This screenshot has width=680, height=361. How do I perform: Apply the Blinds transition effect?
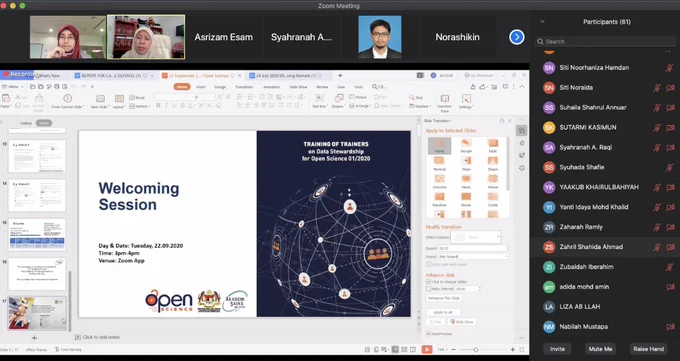click(466, 200)
